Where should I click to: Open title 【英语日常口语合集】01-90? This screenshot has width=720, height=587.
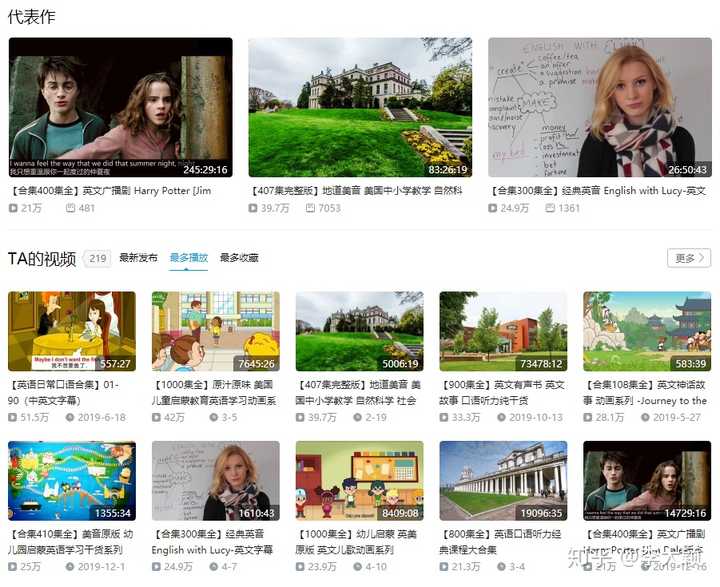click(64, 393)
